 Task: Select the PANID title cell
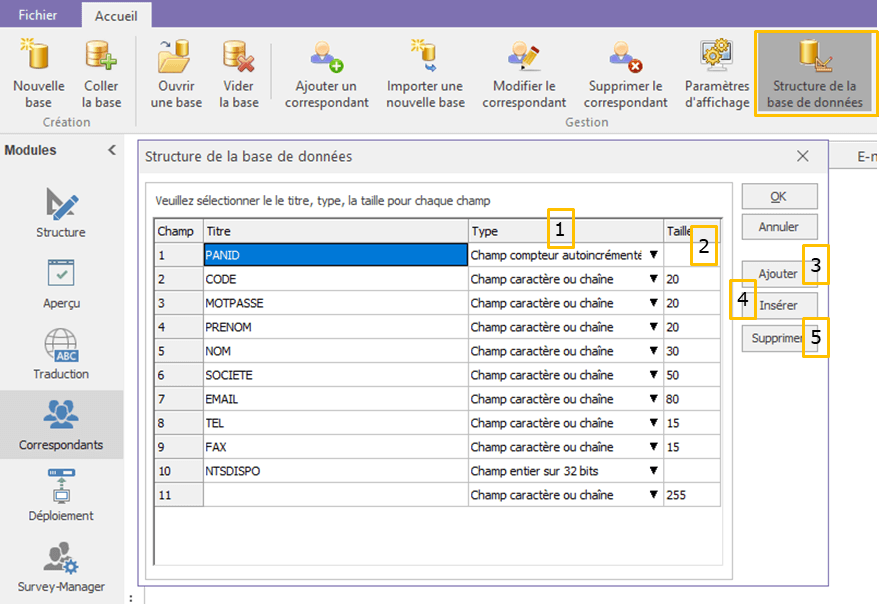click(x=335, y=255)
